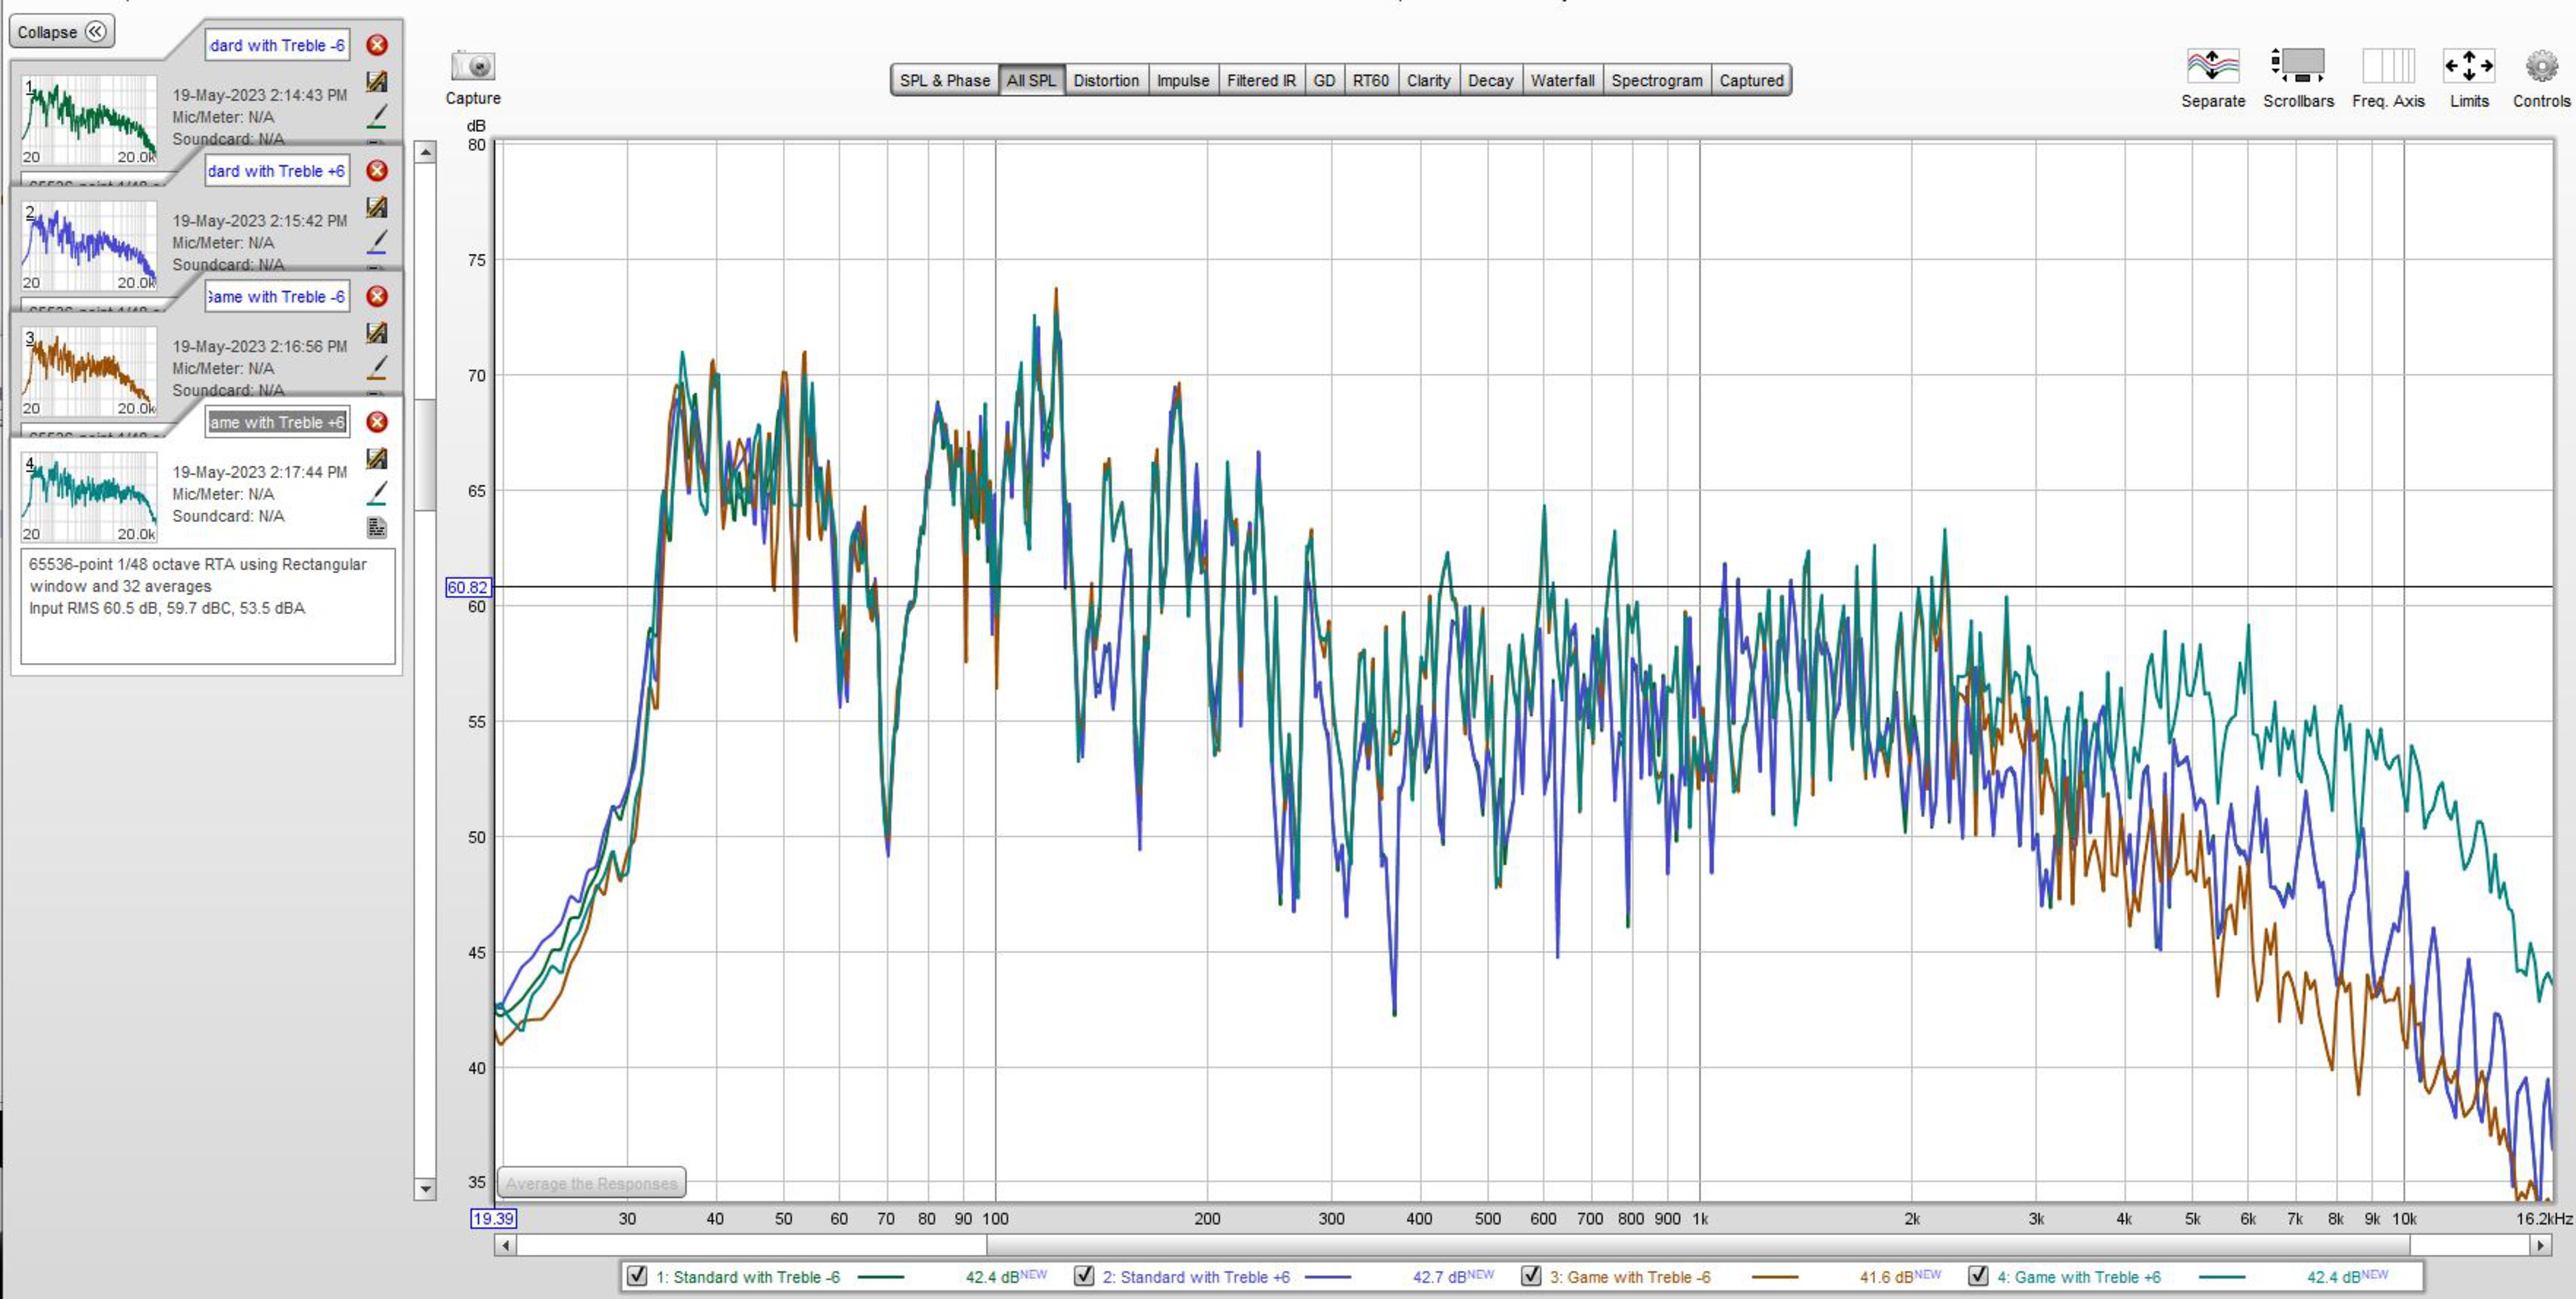
Task: Switch to the Spectrogram tab
Action: click(1656, 81)
